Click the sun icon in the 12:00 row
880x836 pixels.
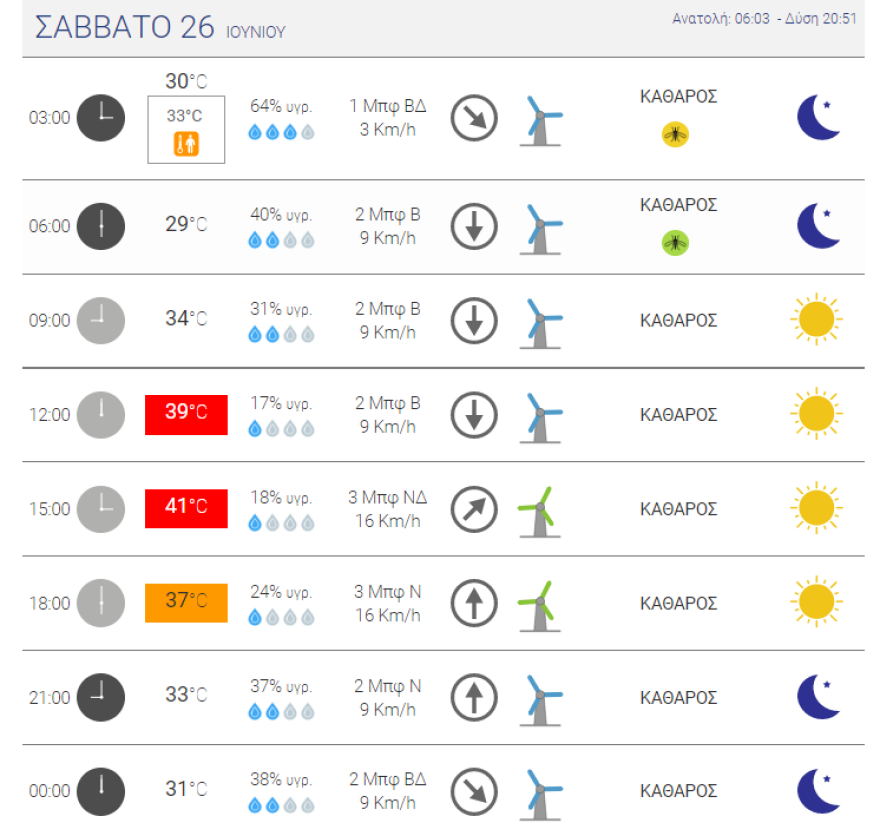tap(816, 414)
